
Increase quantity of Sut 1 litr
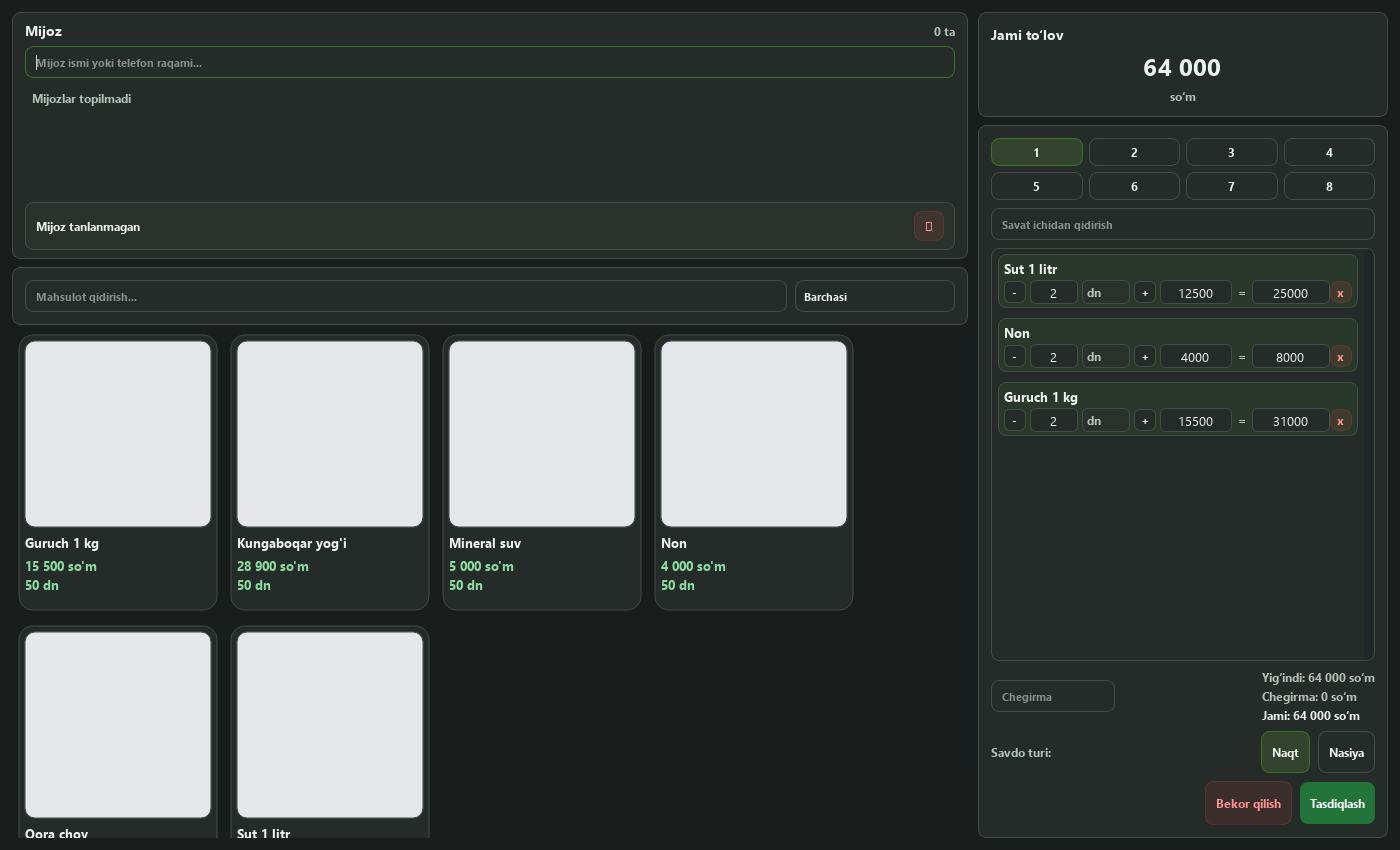pos(1145,293)
